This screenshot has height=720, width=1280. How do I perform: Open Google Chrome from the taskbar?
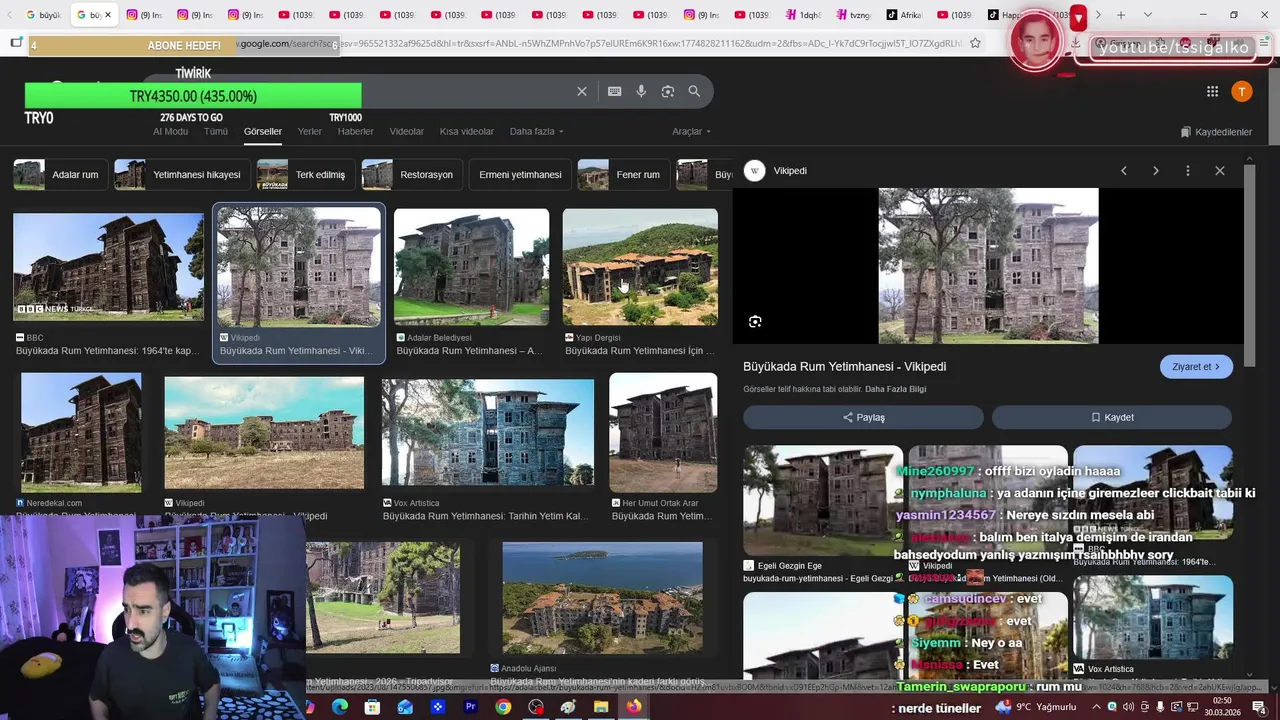click(503, 707)
